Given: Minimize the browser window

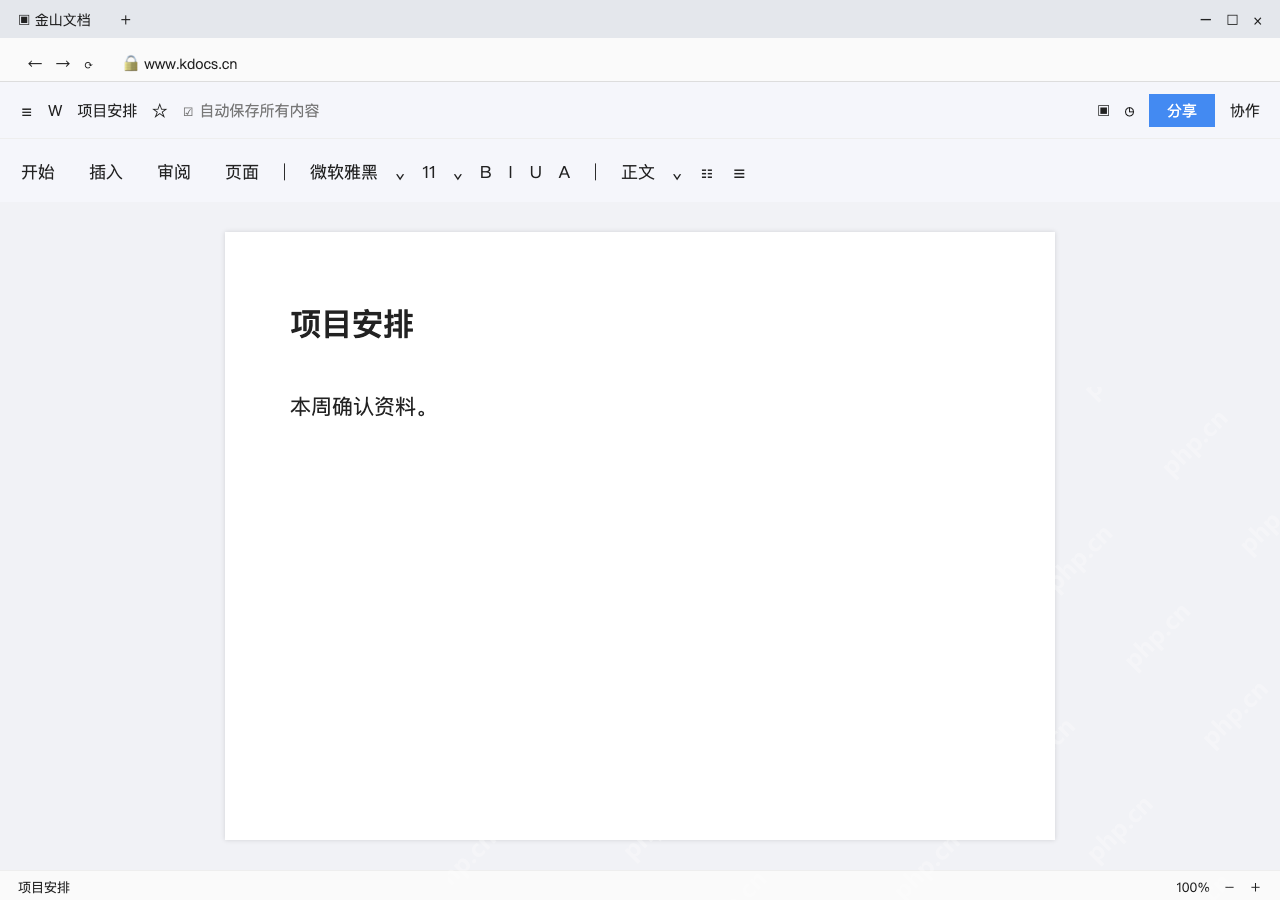Looking at the screenshot, I should click(1206, 19).
